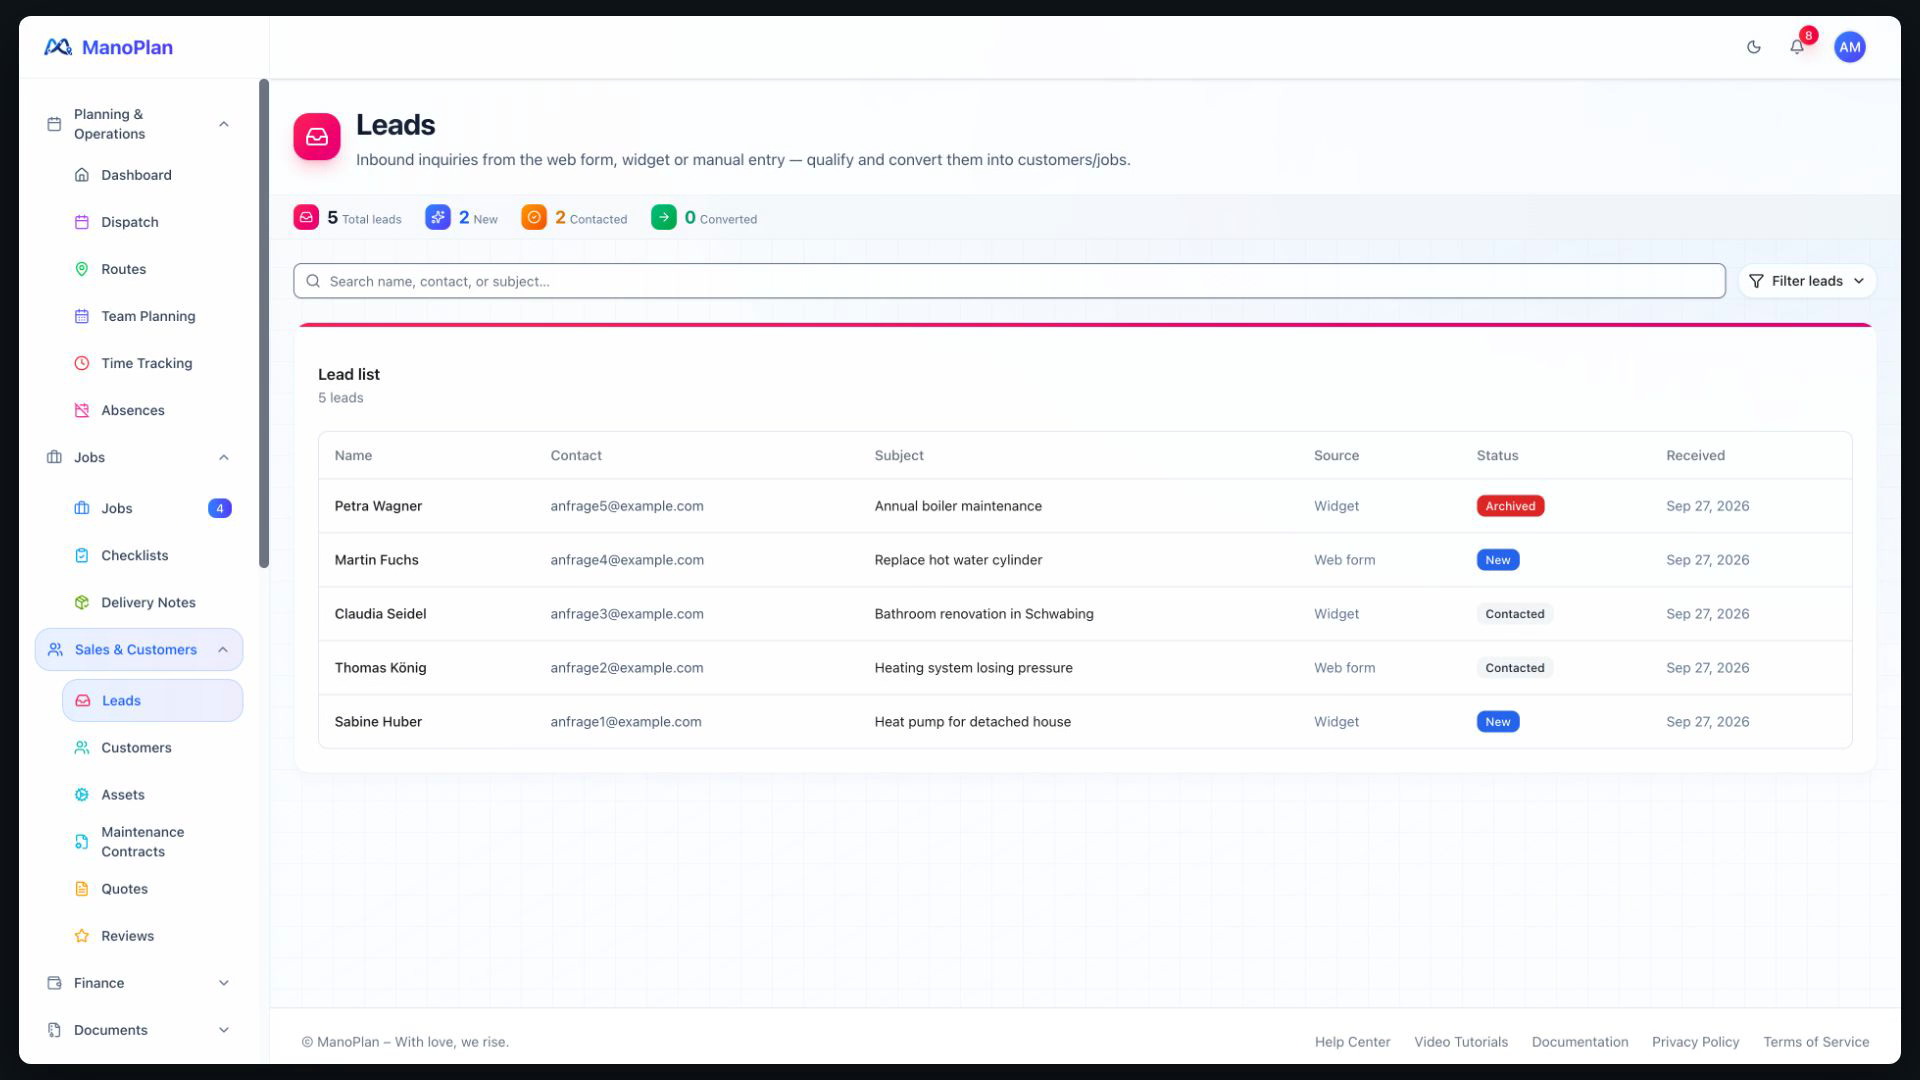Open the Terms of Service link
This screenshot has width=1920, height=1080.
(1816, 1042)
